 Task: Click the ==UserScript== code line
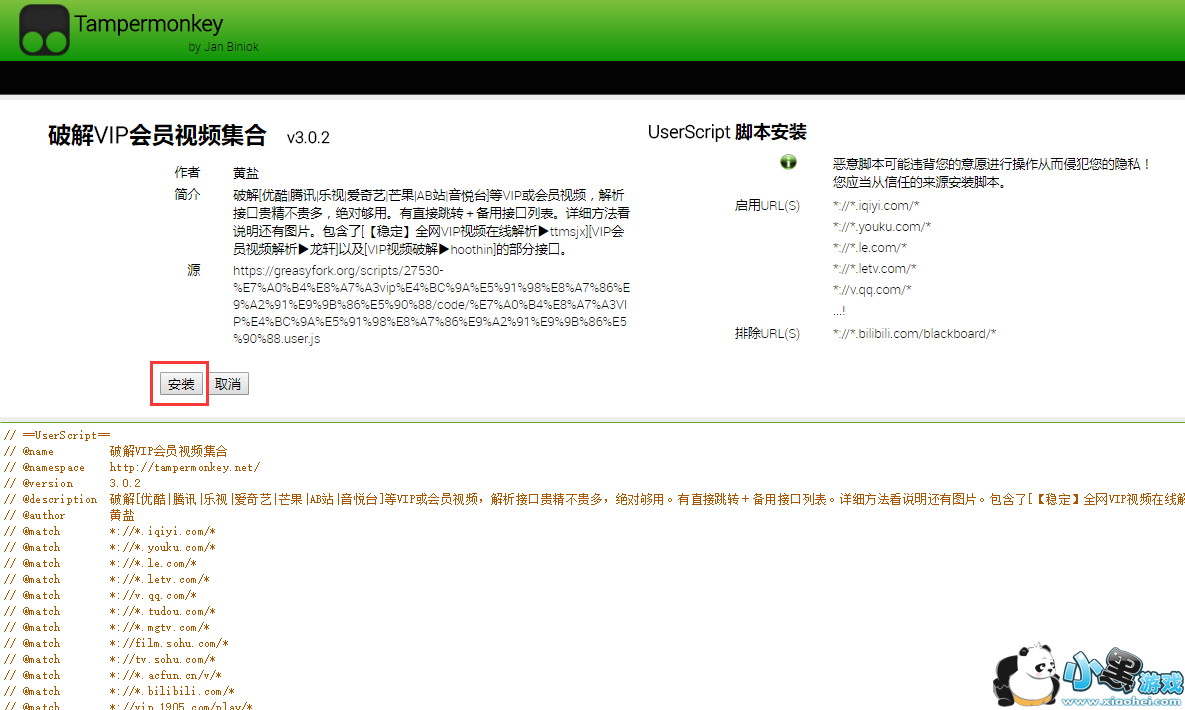(x=57, y=436)
